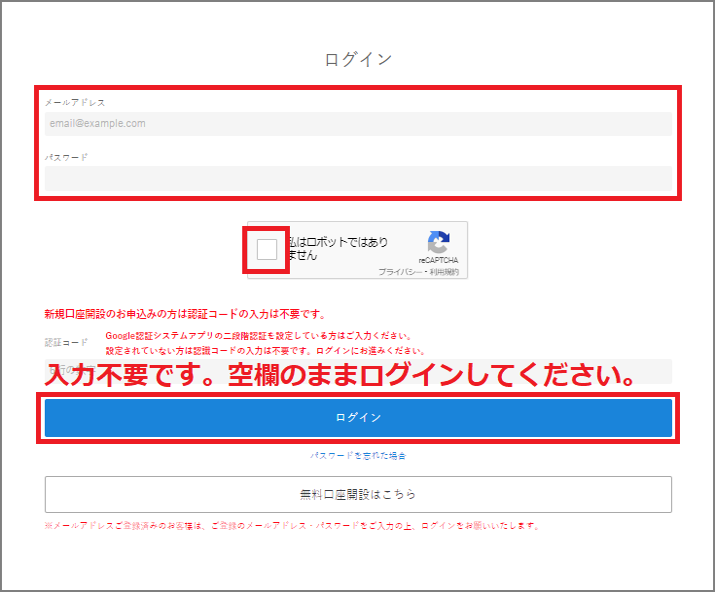Viewport: 715px width, 592px height.
Task: Check the 私はロボットではありません checkbox
Action: point(267,249)
